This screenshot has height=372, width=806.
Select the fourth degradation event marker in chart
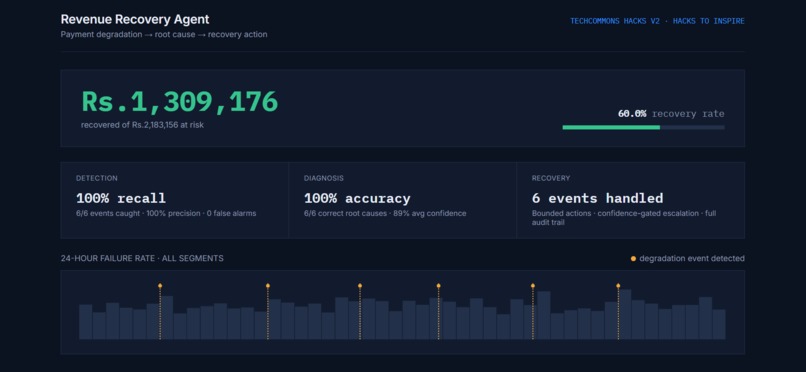438,285
